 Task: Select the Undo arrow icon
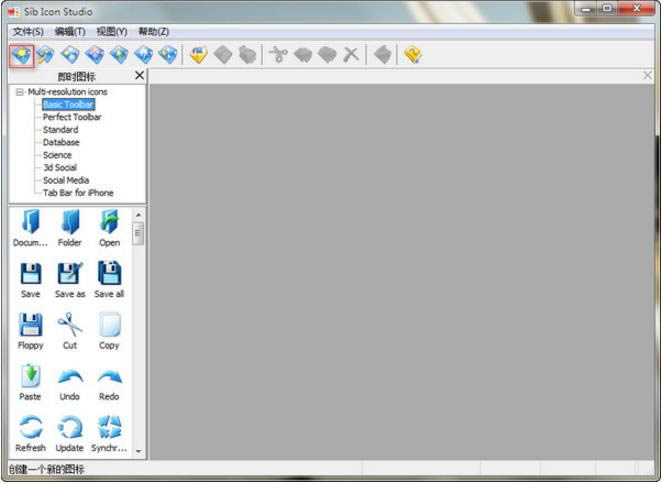coord(70,378)
